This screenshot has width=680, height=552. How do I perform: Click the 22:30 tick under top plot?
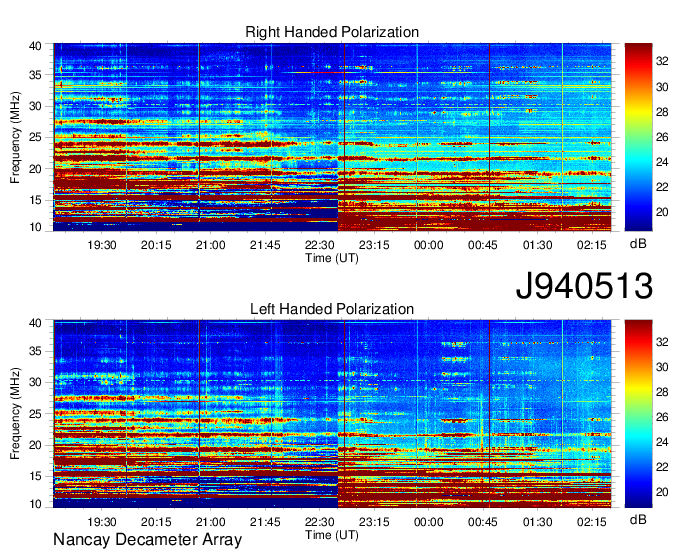[x=320, y=245]
